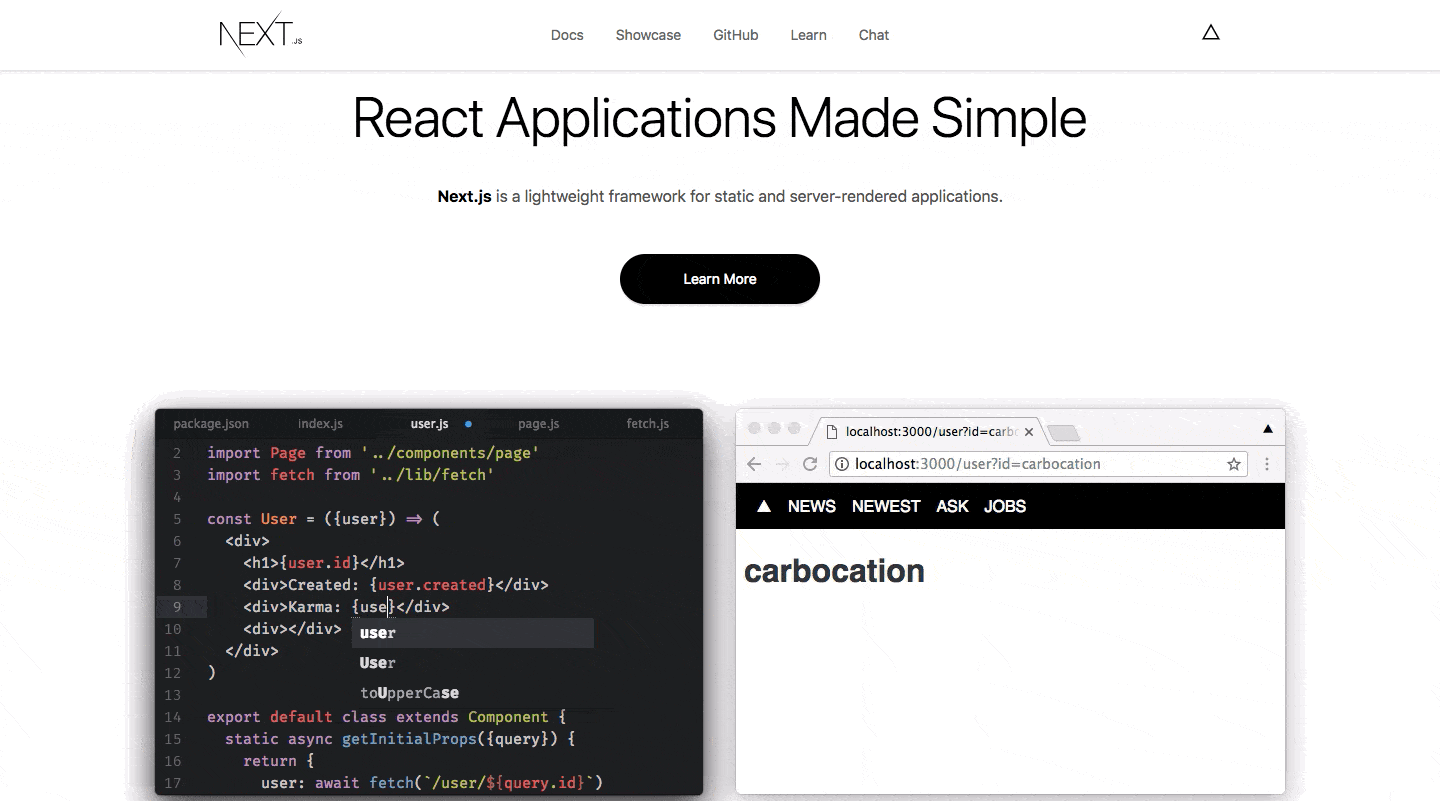Click line number 9 in the editor gutter
This screenshot has width=1440, height=801.
(177, 607)
